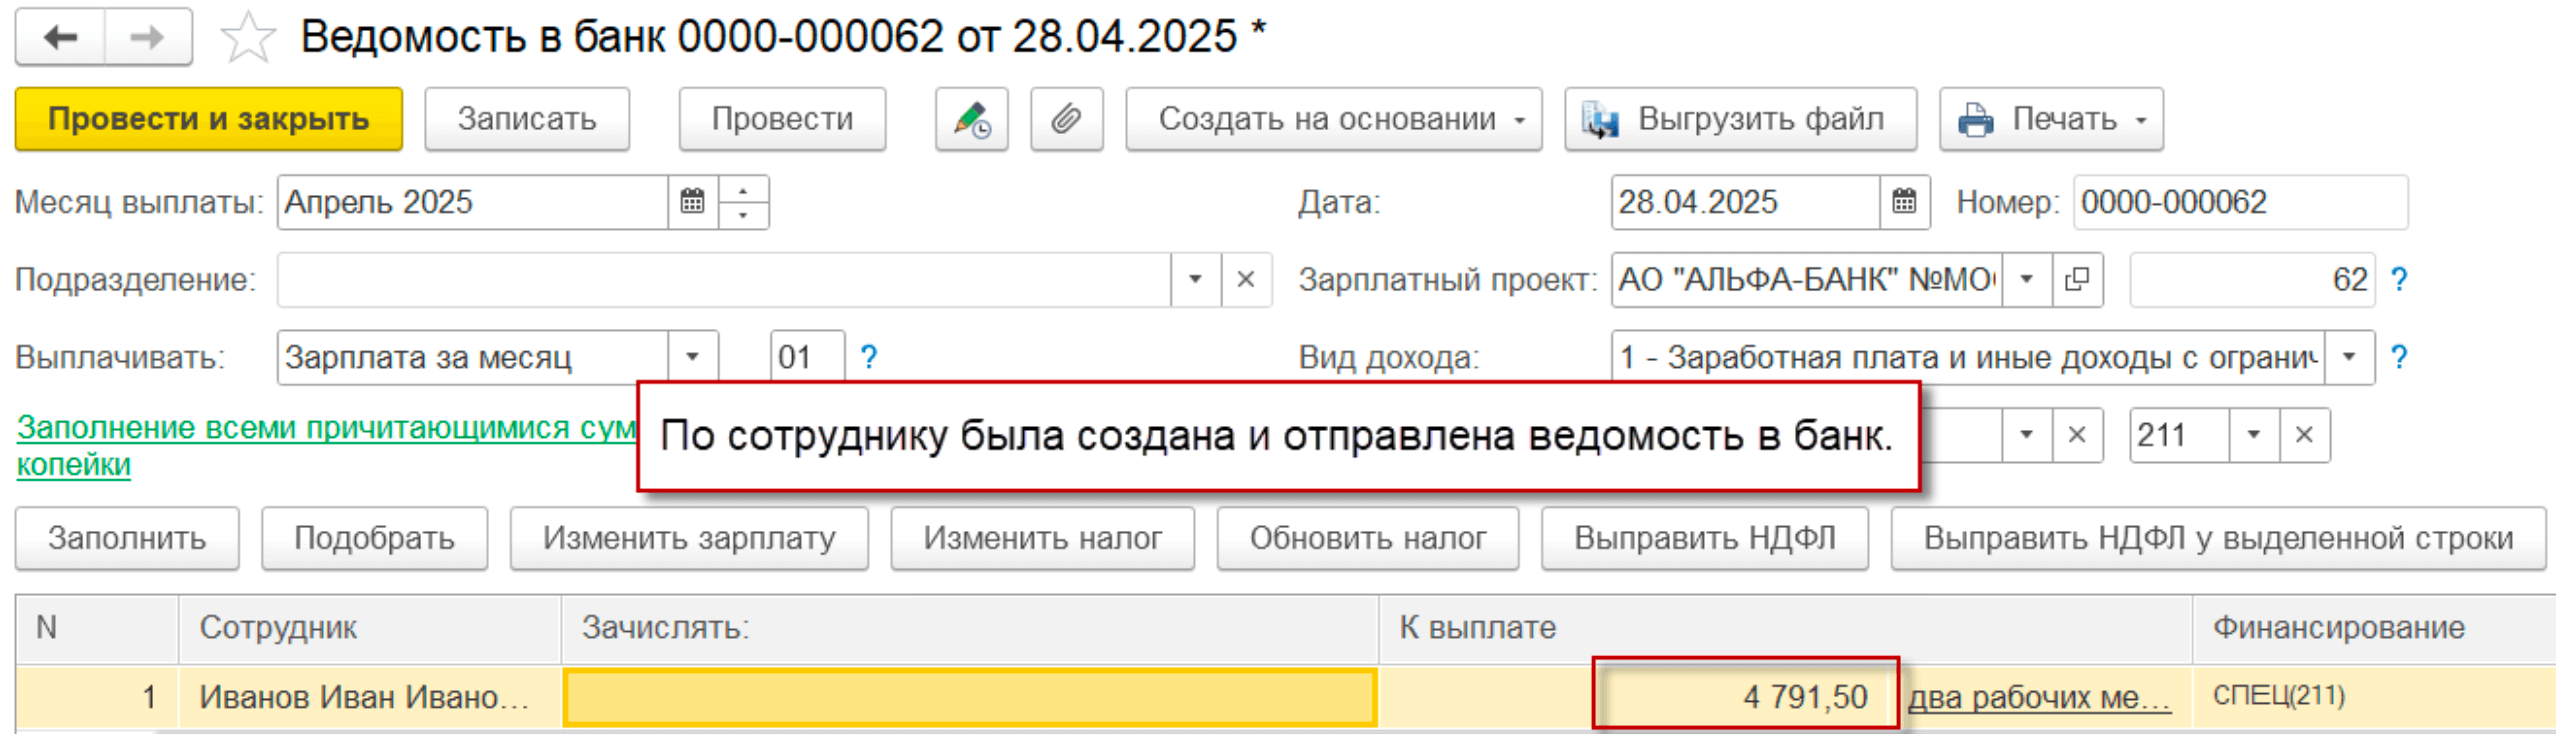This screenshot has height=734, width=2556.
Task: Focus the 'Номер' field
Action: click(2240, 202)
